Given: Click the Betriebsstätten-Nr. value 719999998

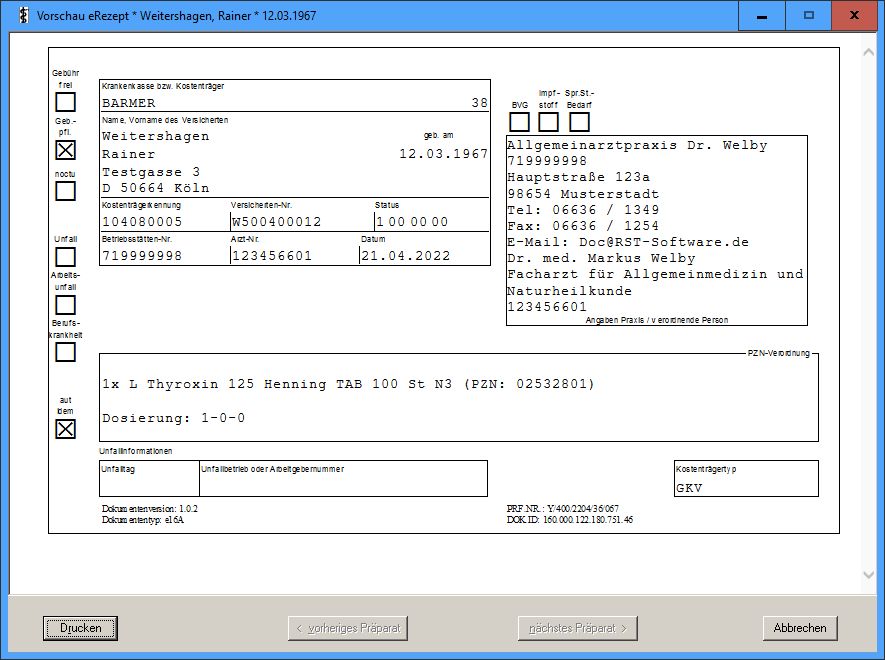Looking at the screenshot, I should pyautogui.click(x=142, y=256).
